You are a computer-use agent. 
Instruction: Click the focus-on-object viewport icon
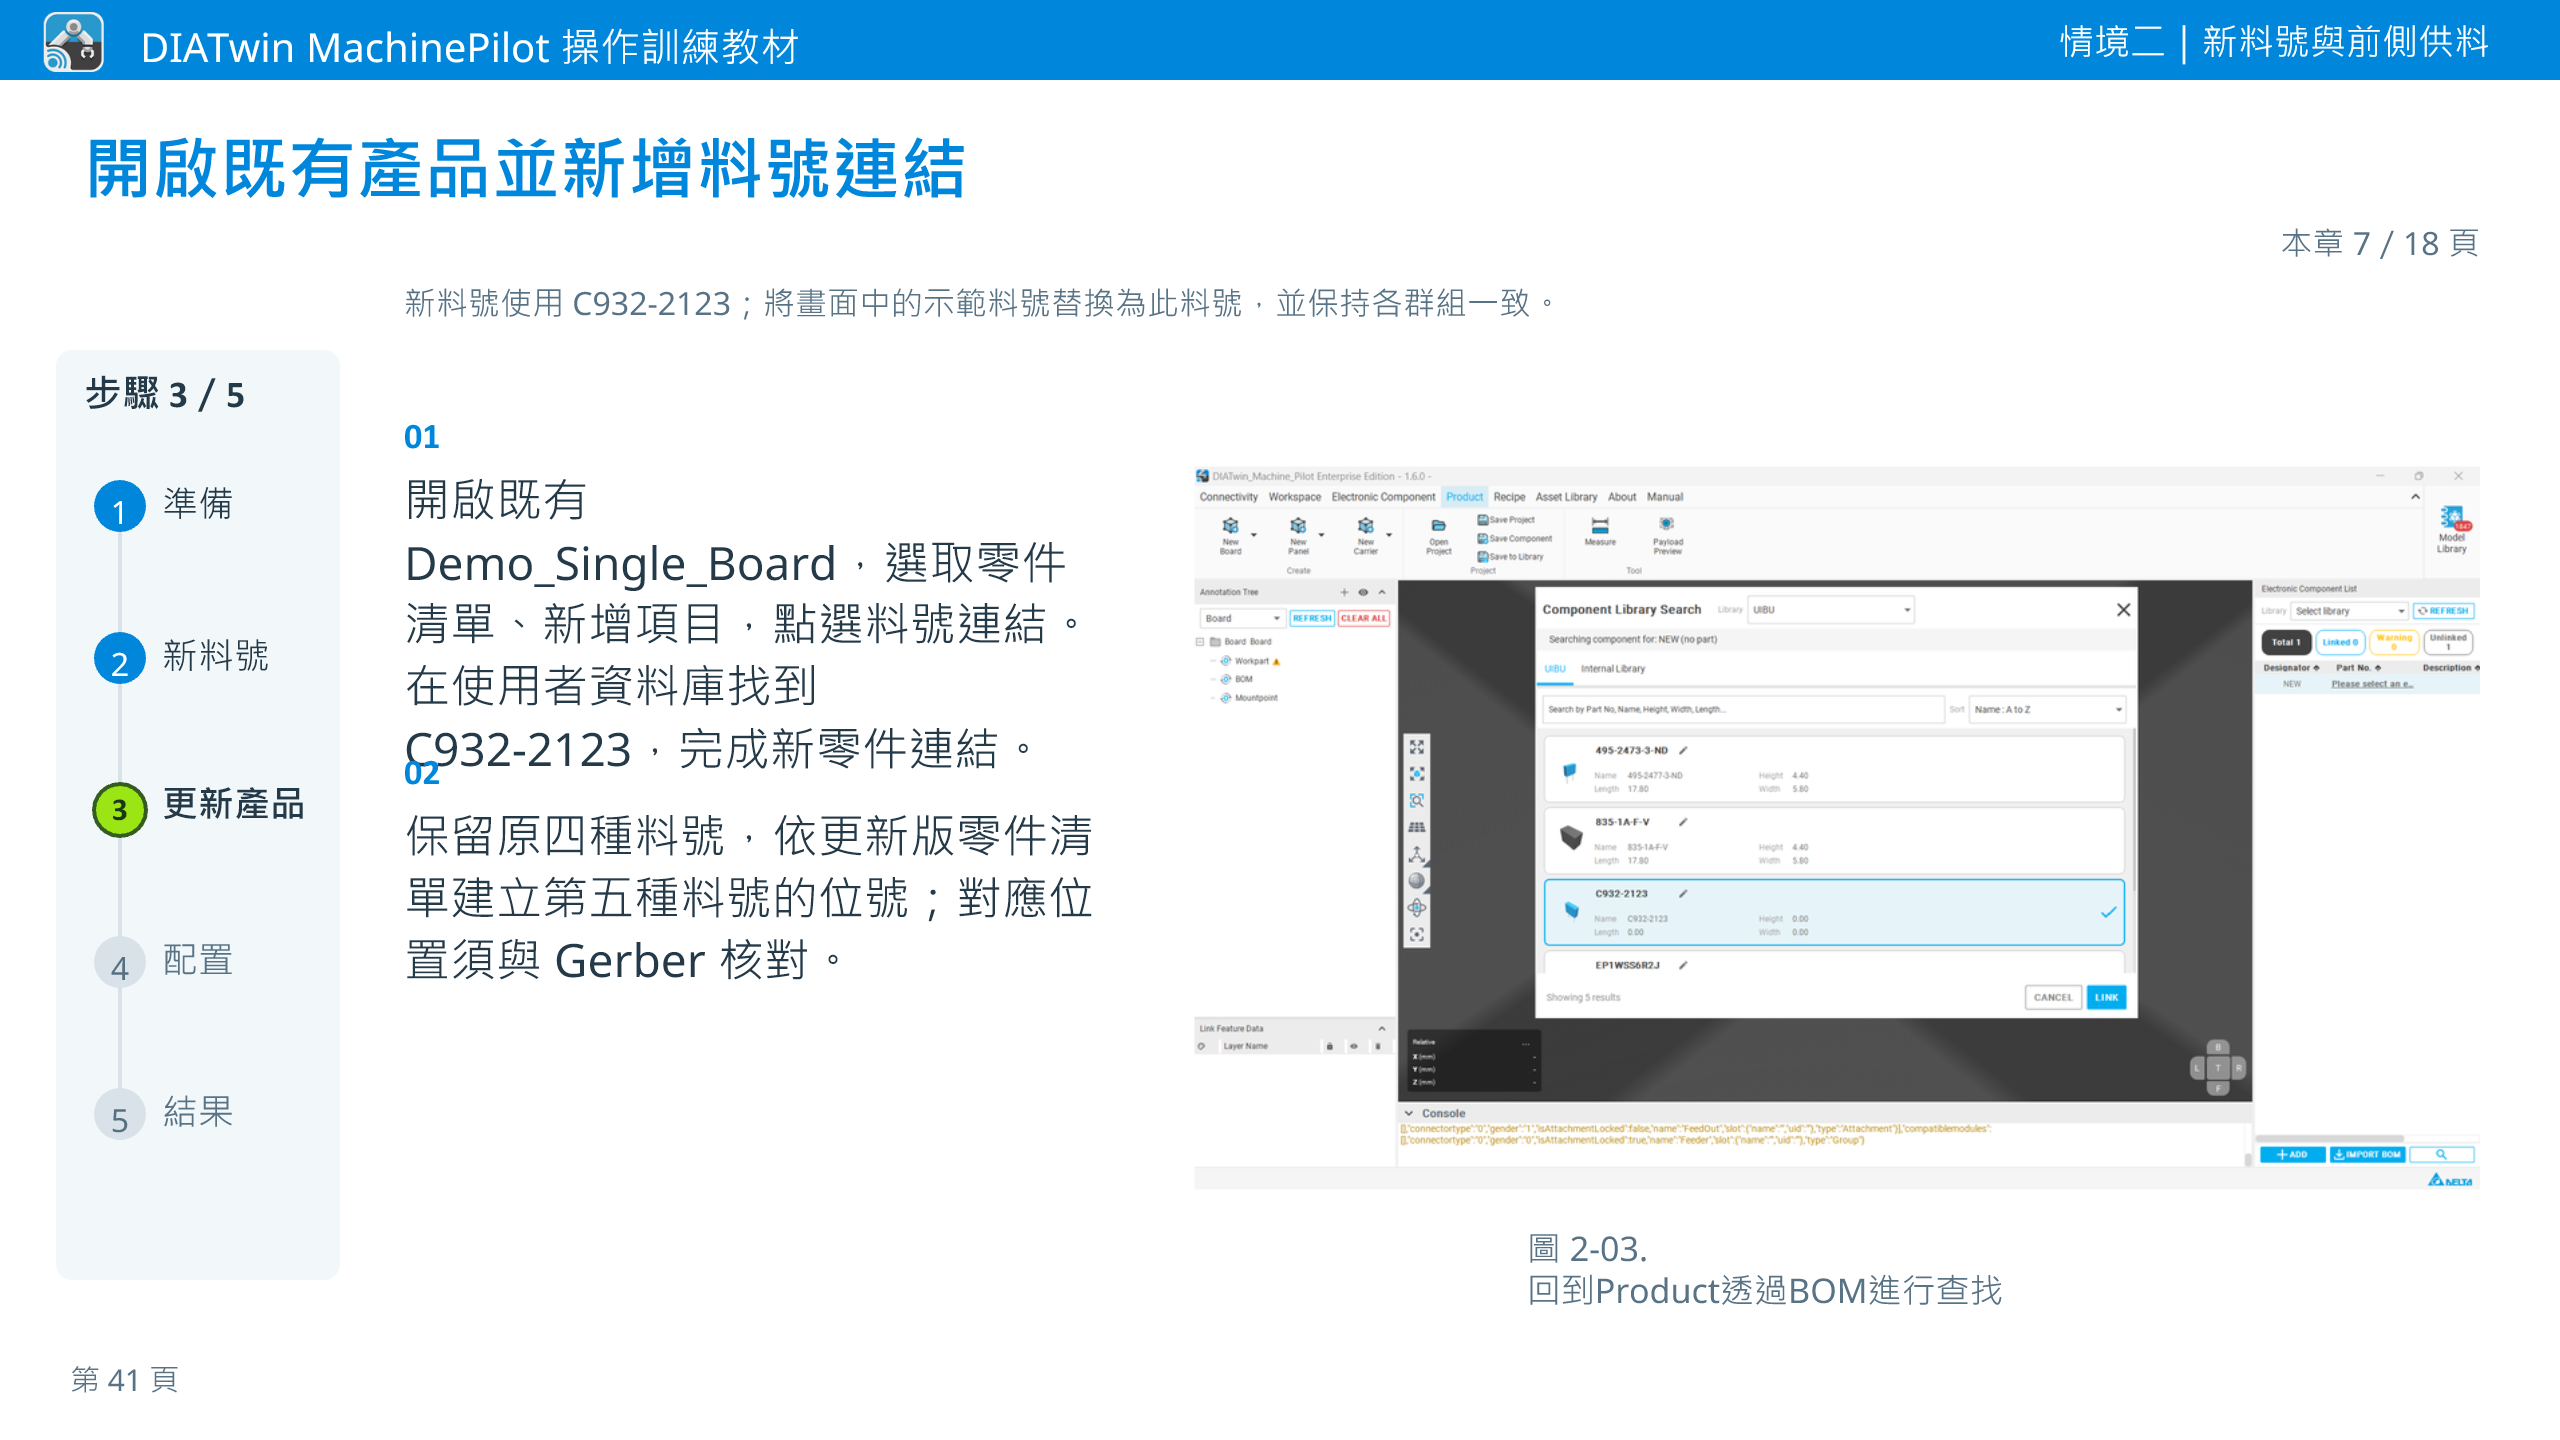[x=1417, y=774]
